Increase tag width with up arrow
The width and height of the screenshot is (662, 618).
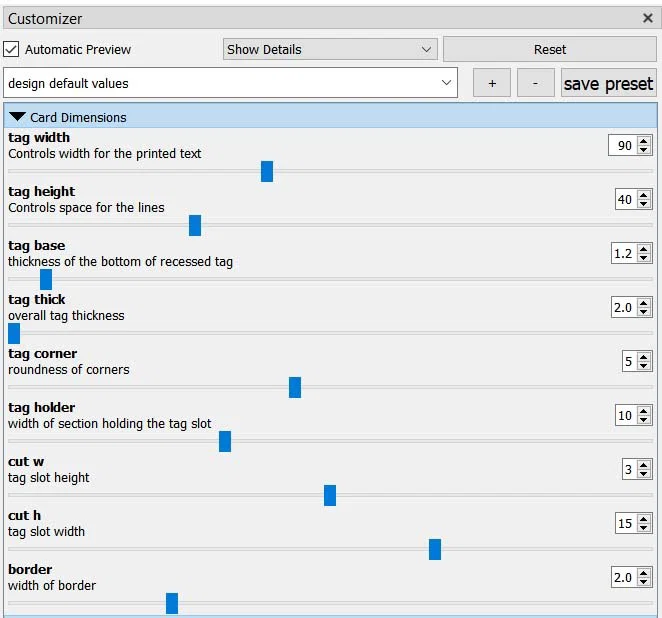click(x=643, y=141)
